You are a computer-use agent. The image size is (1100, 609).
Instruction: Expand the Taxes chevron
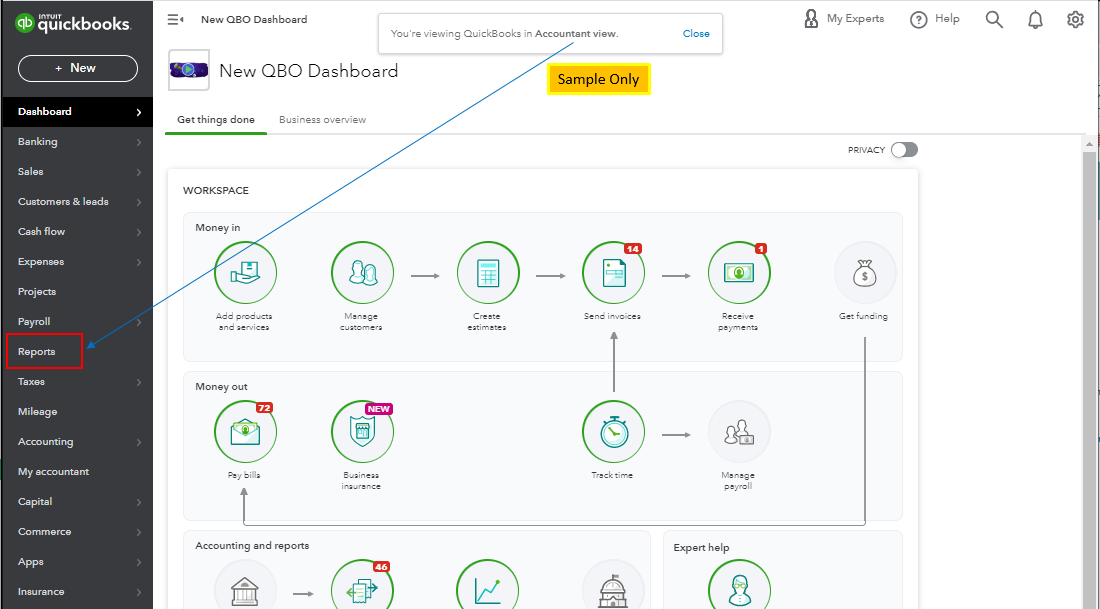pos(139,382)
